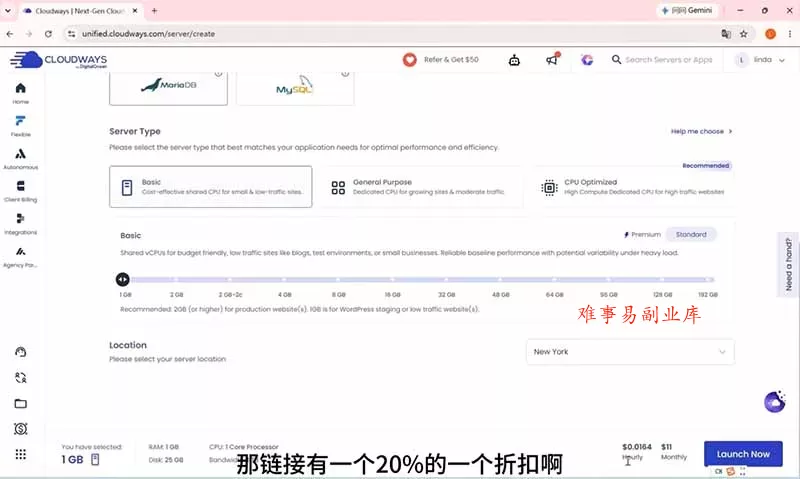The height and width of the screenshot is (479, 800).
Task: Open the robot assistant icon in header
Action: pyautogui.click(x=514, y=60)
